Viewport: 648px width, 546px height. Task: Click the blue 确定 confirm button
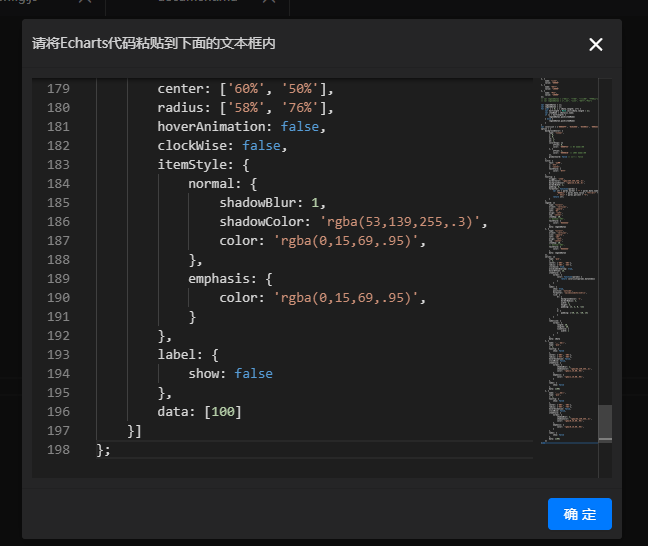[x=579, y=514]
